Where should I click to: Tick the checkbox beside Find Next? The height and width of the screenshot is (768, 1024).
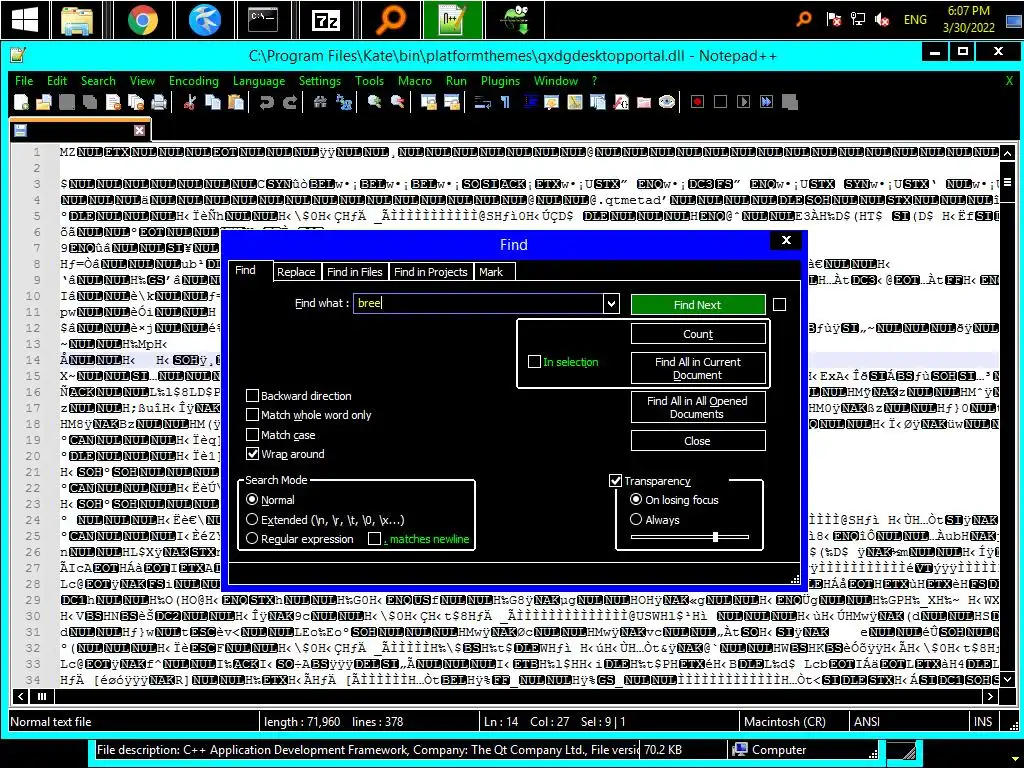click(x=779, y=305)
